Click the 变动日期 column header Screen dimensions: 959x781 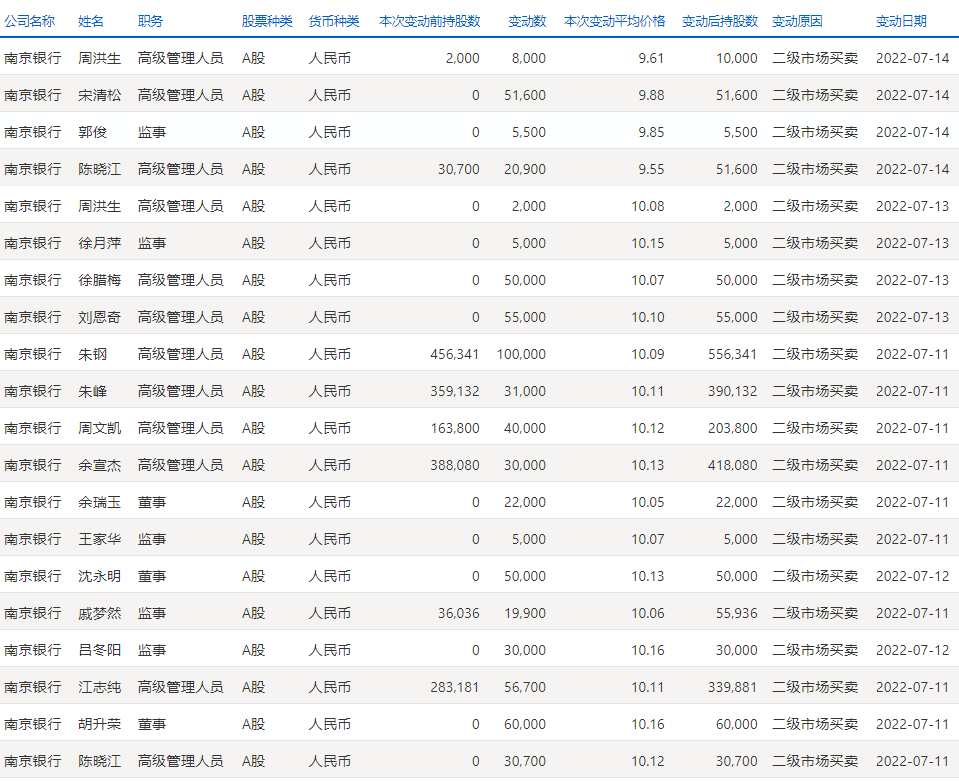(x=902, y=21)
